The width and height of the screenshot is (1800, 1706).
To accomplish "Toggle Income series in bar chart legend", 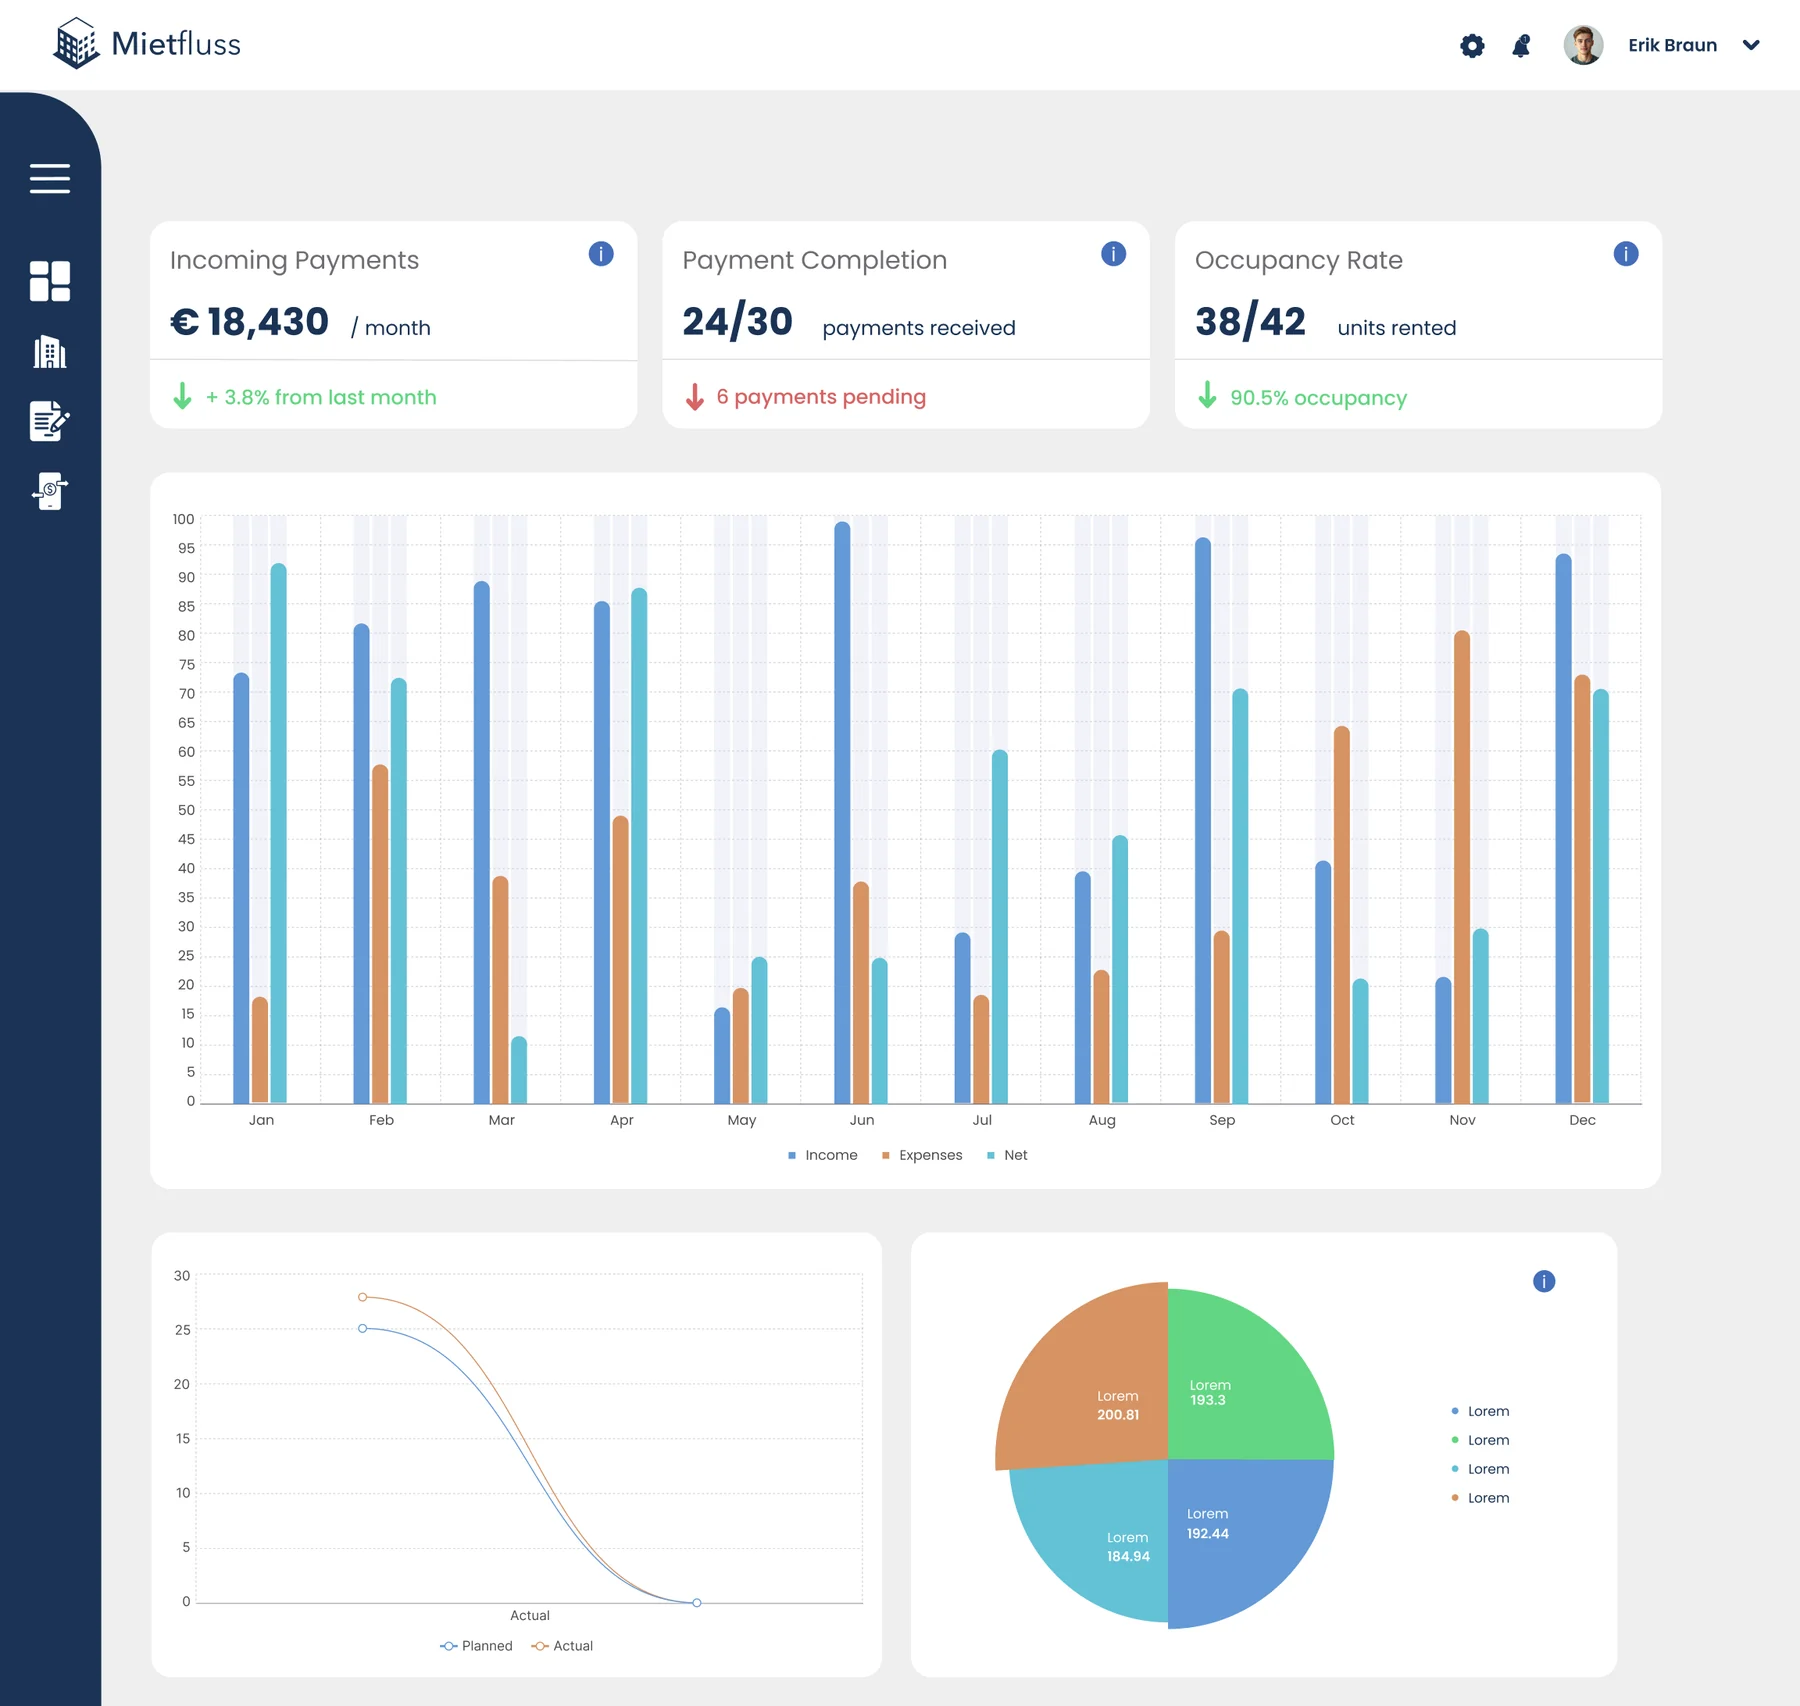I will click(x=822, y=1155).
